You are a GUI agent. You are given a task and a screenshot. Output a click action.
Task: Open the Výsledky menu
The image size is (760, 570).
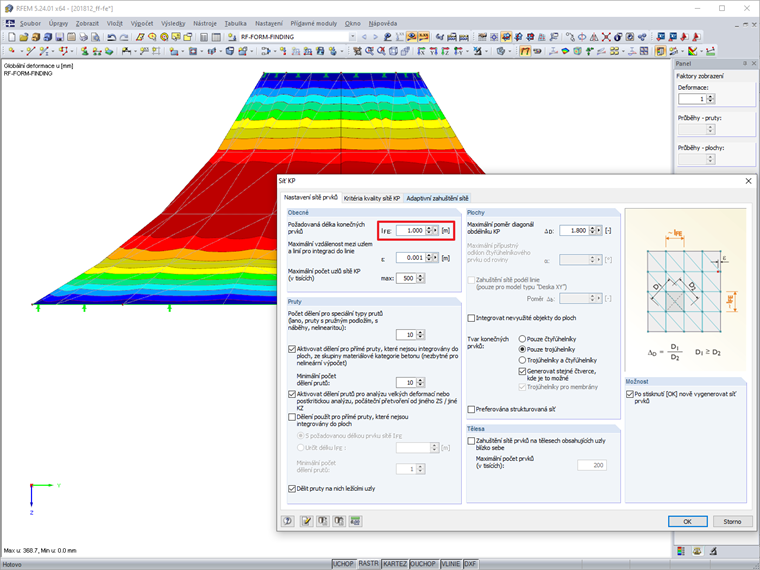click(173, 23)
